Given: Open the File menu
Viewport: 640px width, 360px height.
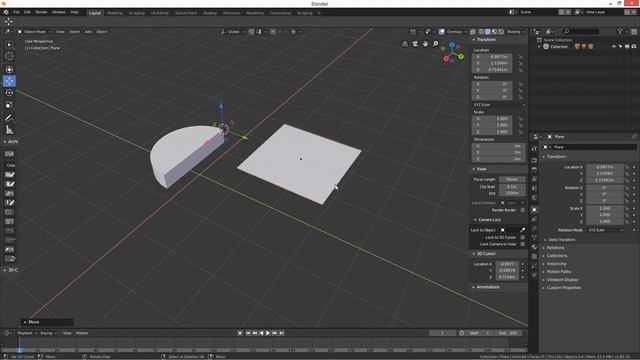Looking at the screenshot, I should pos(16,12).
